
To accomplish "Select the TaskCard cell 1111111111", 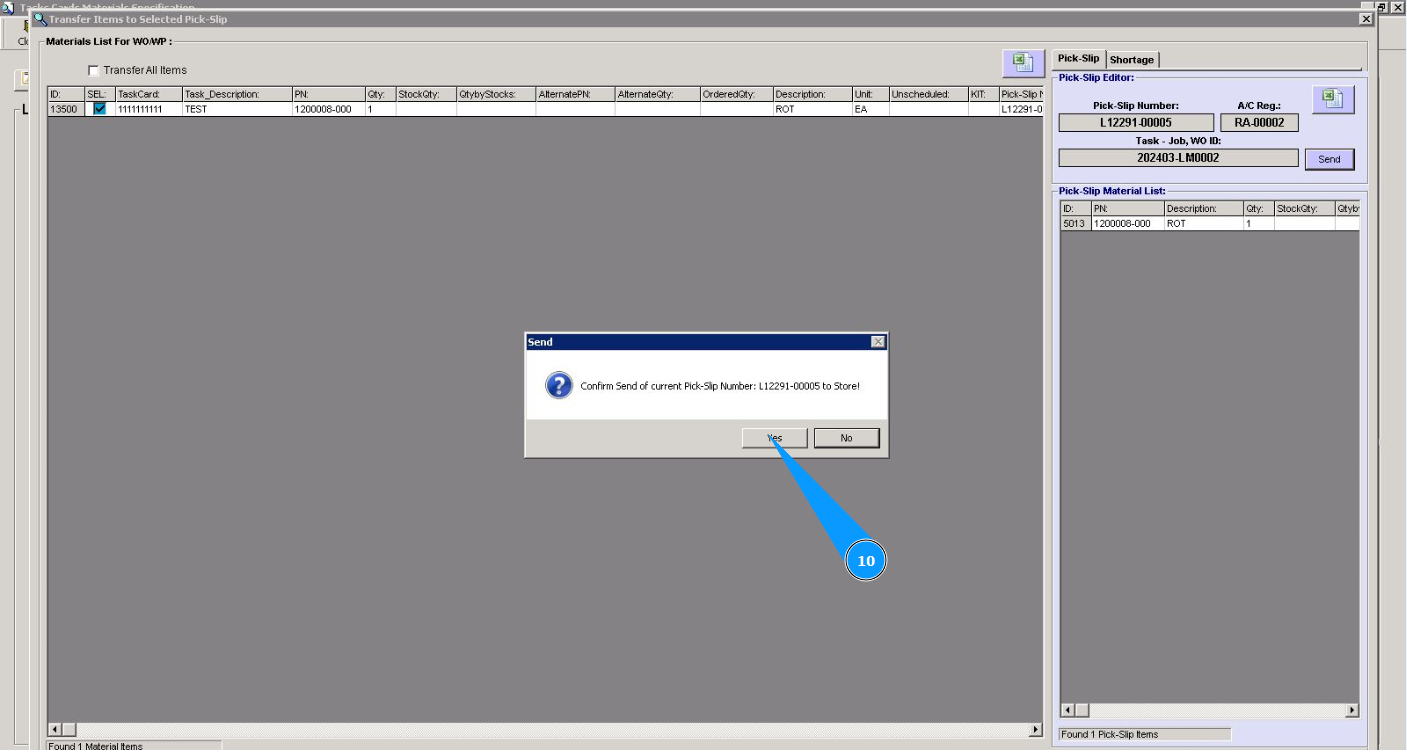I will pyautogui.click(x=148, y=109).
